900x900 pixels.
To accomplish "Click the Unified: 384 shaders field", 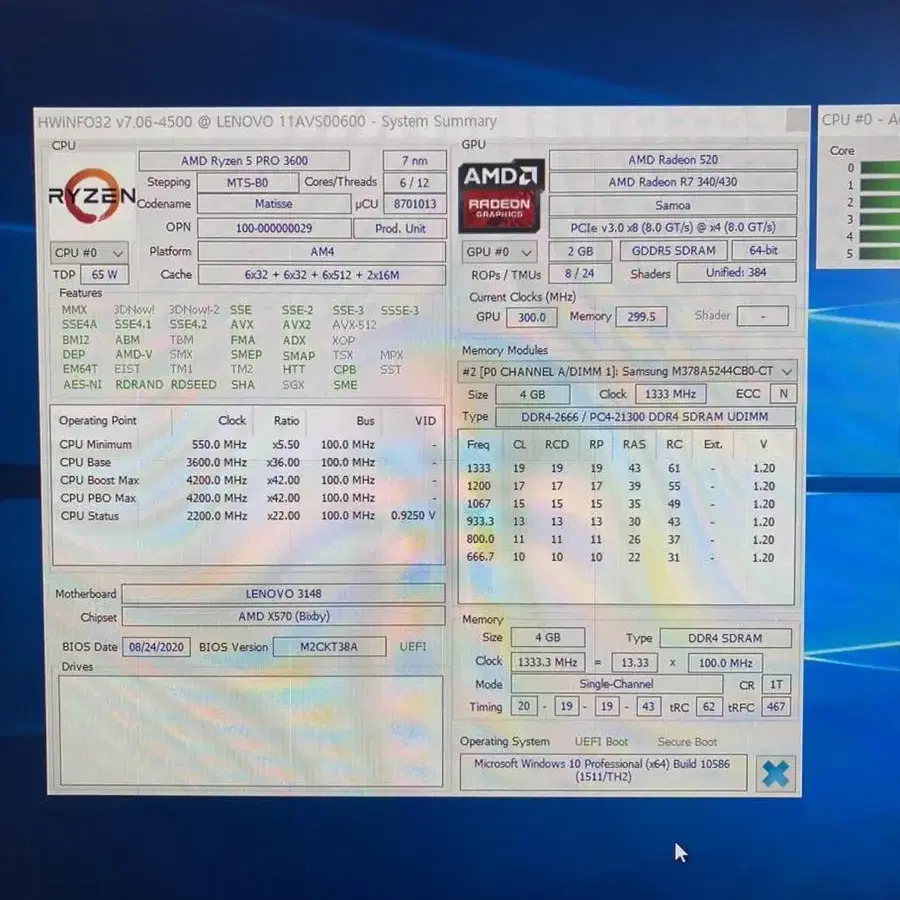I will 736,273.
